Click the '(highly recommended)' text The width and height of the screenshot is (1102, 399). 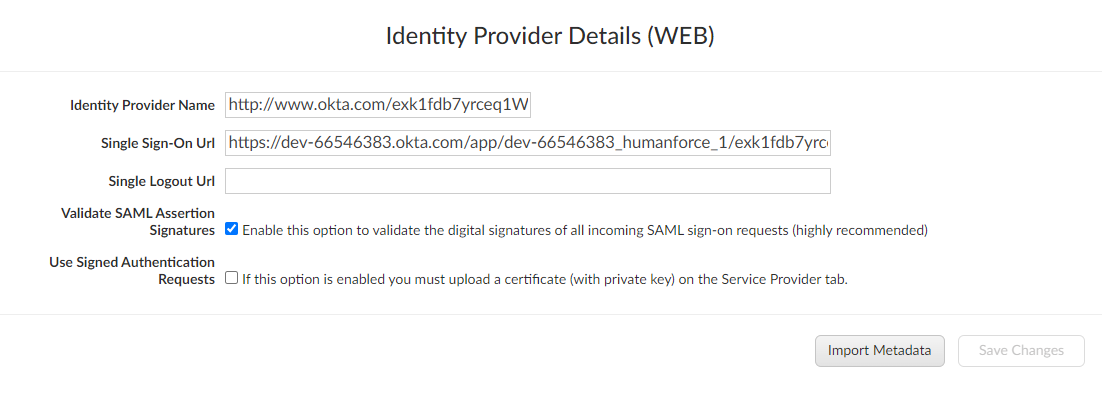tap(860, 230)
